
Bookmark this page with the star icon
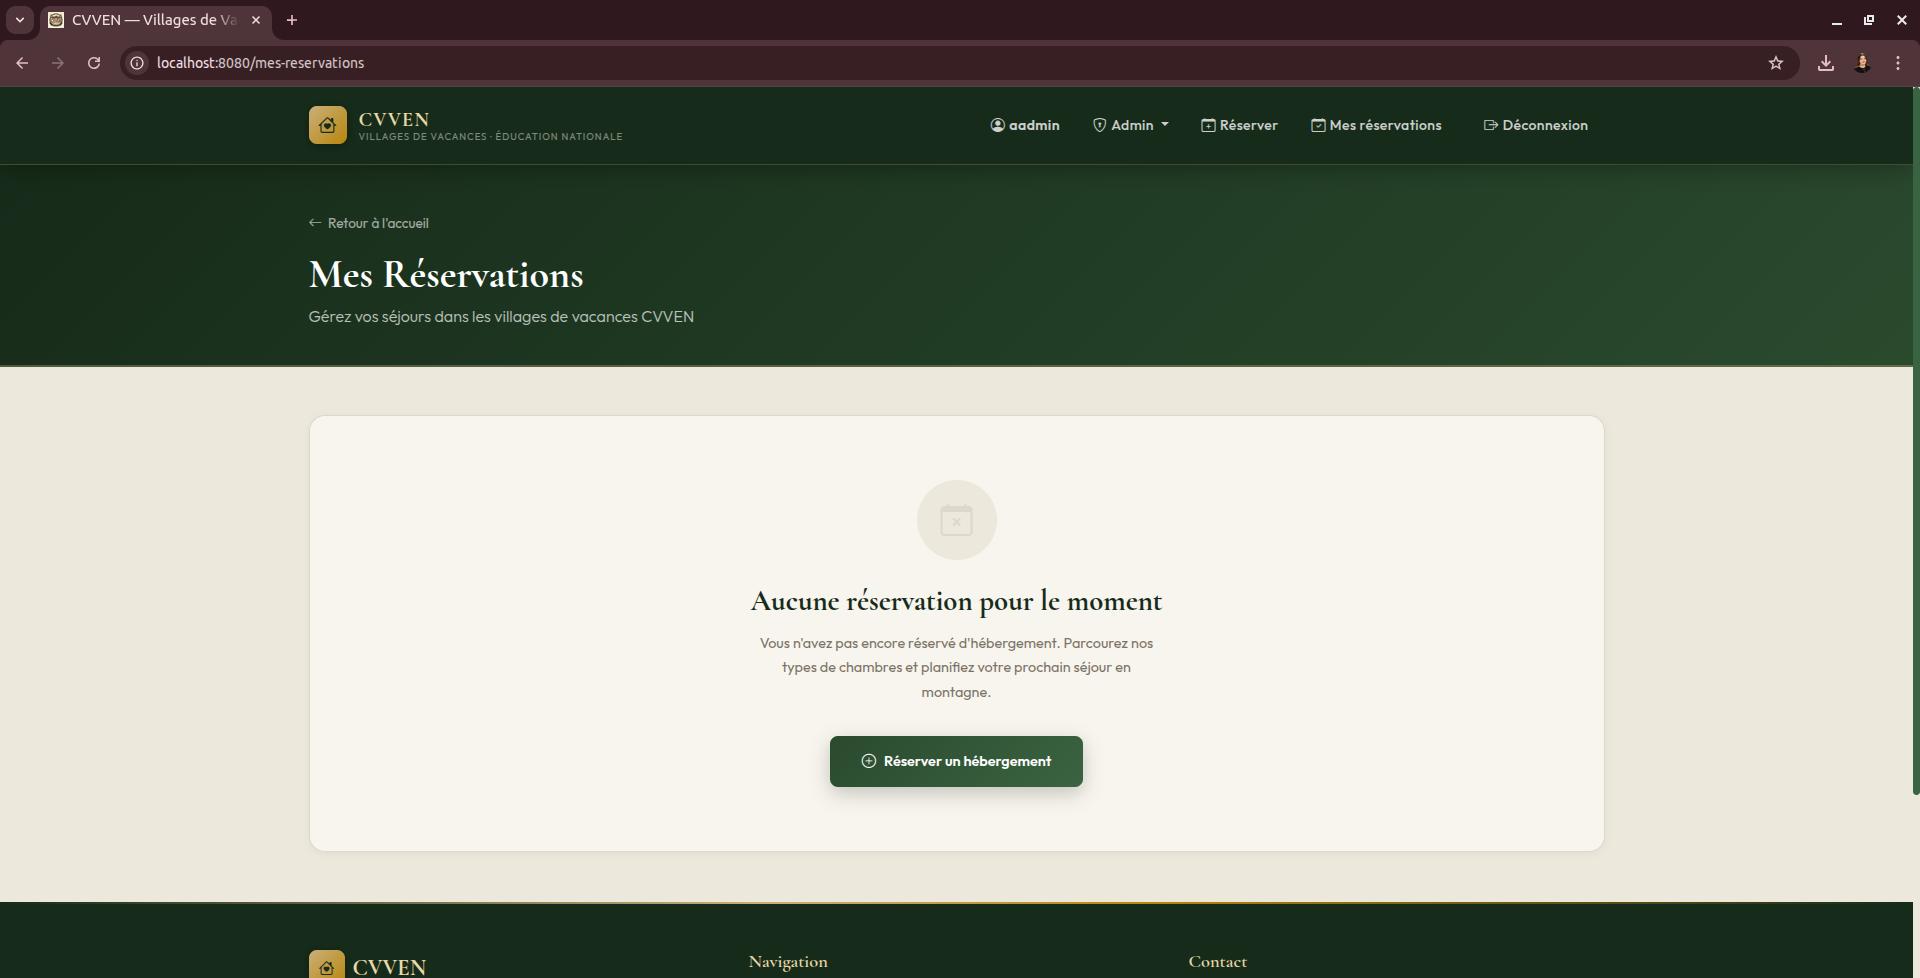tap(1776, 63)
